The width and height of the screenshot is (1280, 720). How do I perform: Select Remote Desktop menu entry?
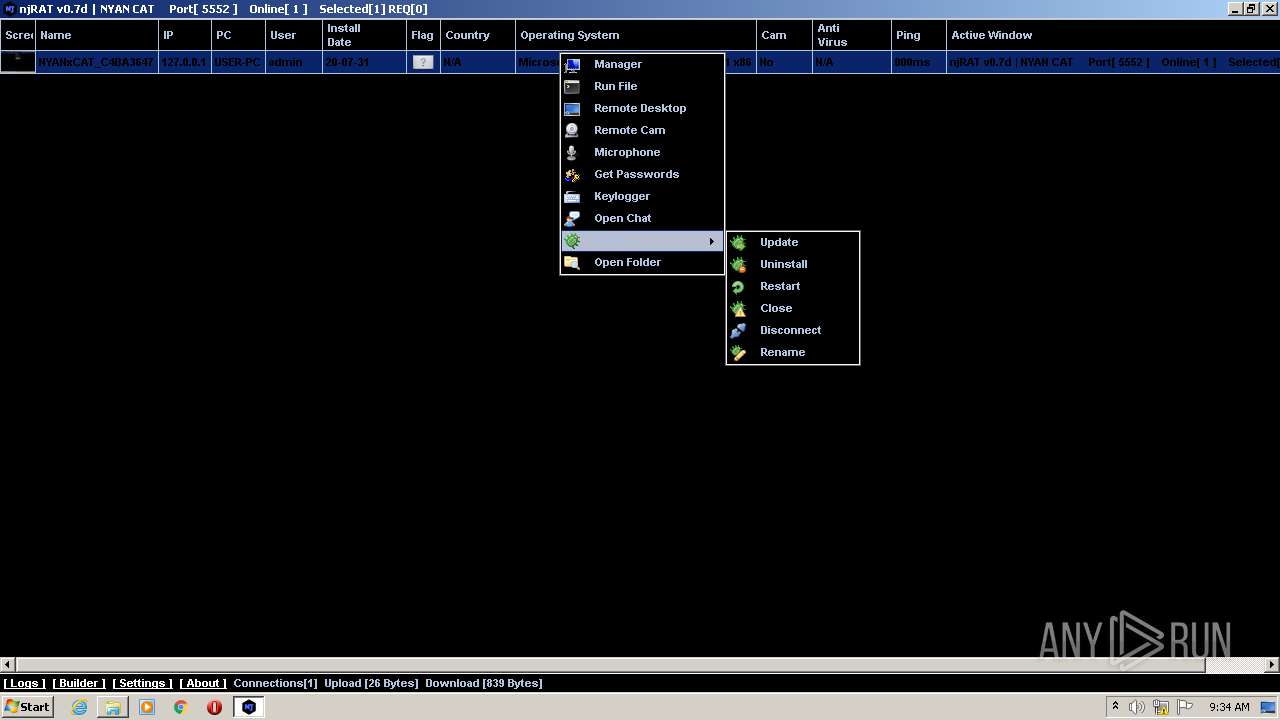pos(642,108)
